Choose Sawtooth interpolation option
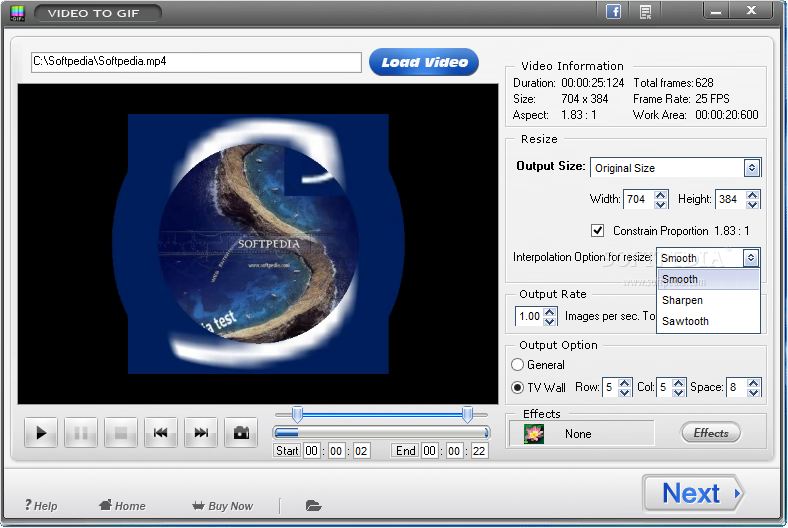The height and width of the screenshot is (528, 788). click(708, 321)
